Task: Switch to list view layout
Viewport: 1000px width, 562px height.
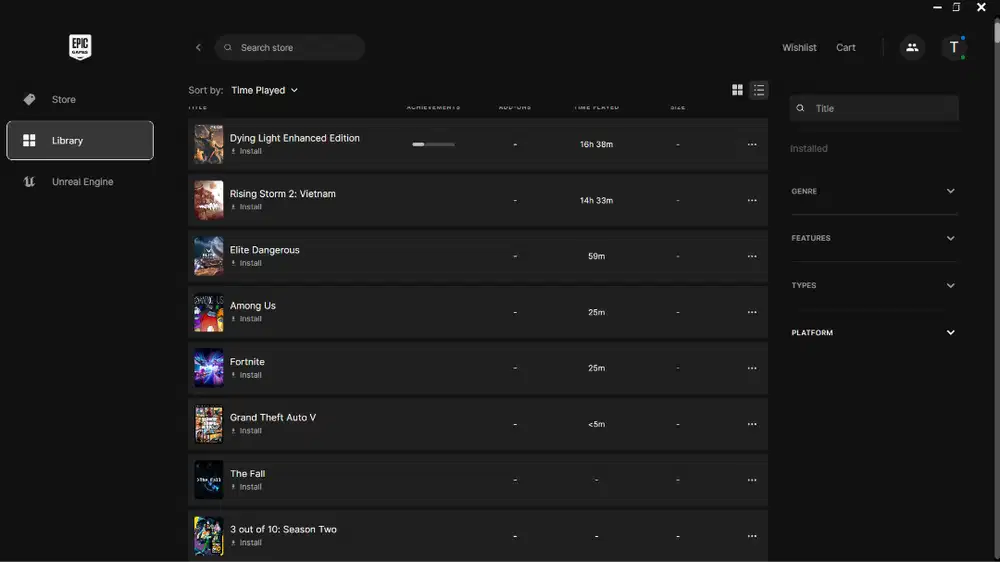Action: pyautogui.click(x=759, y=90)
